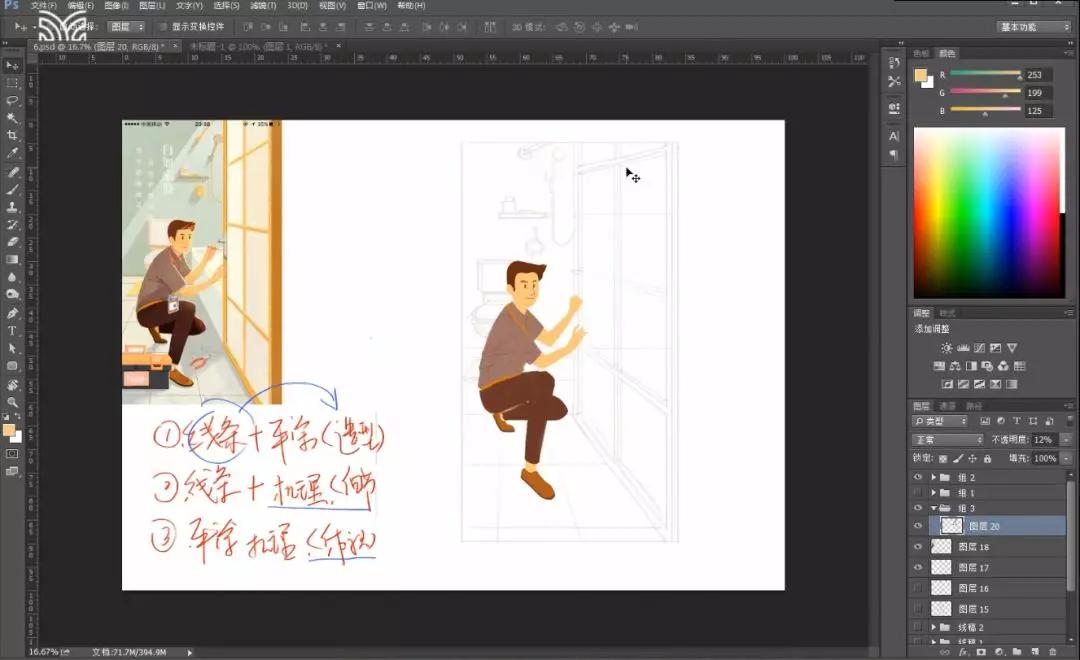Screen dimensions: 1080x660
Task: Select the Gradient tool
Action: [x=12, y=260]
